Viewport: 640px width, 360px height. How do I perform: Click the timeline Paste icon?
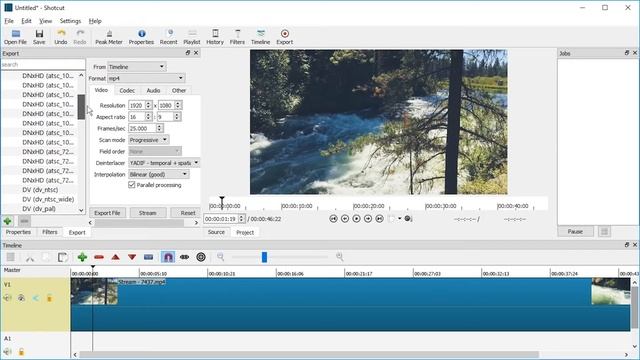[62, 257]
